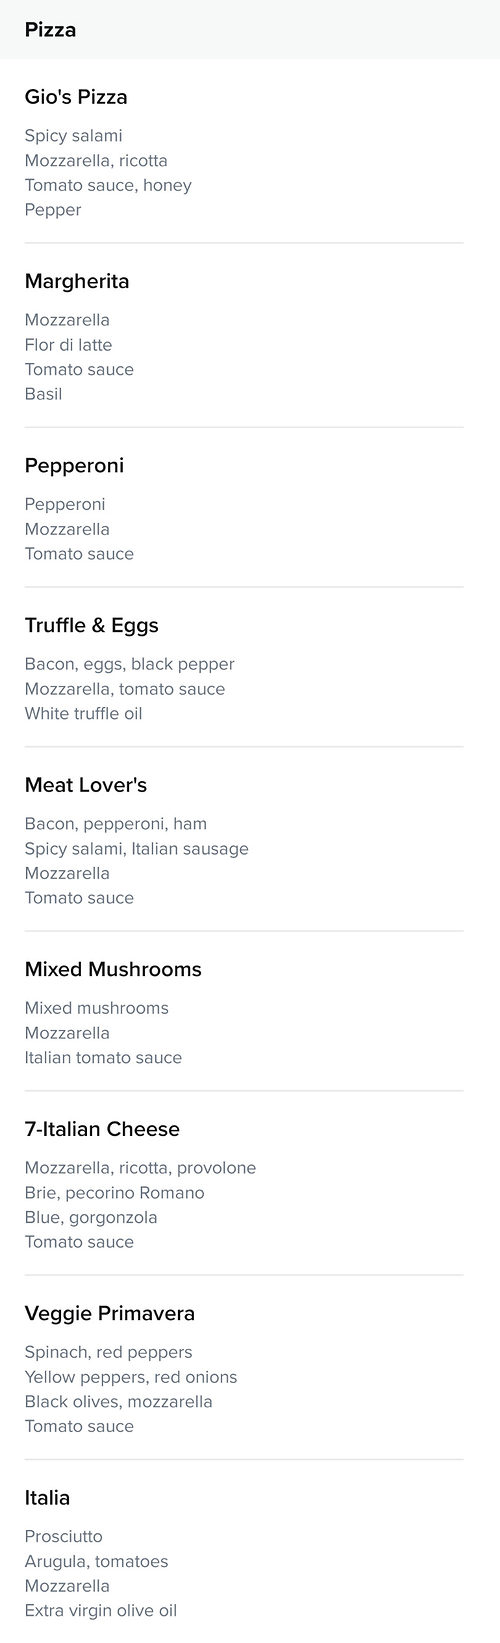Open the Gio's Pizza item
Viewport: 500px width, 1643px height.
tap(76, 97)
